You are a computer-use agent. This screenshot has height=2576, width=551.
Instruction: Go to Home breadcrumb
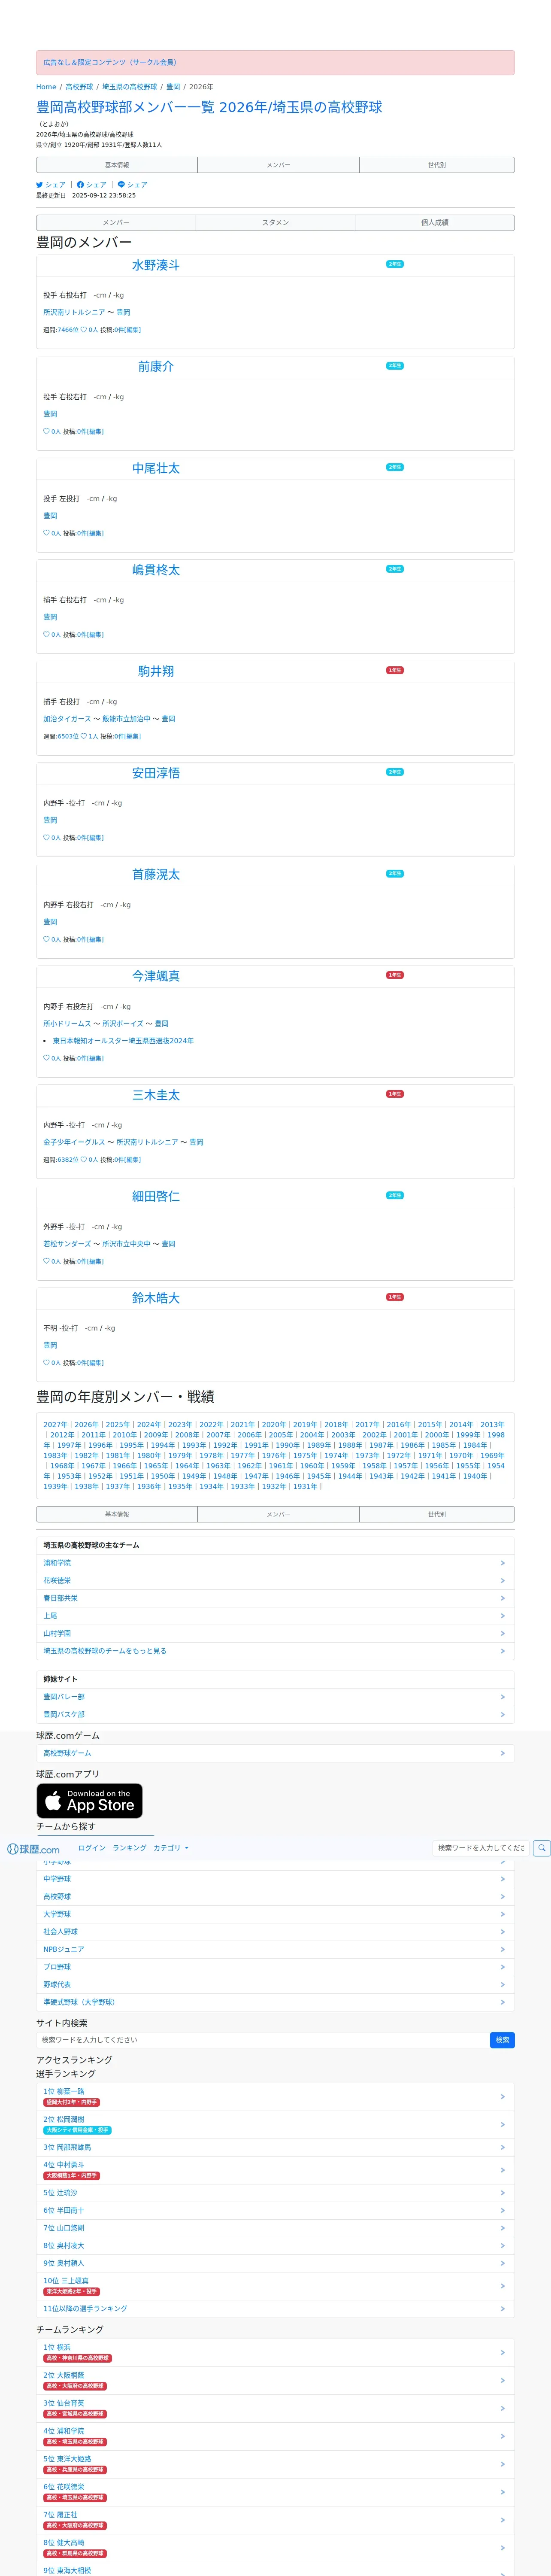point(46,87)
